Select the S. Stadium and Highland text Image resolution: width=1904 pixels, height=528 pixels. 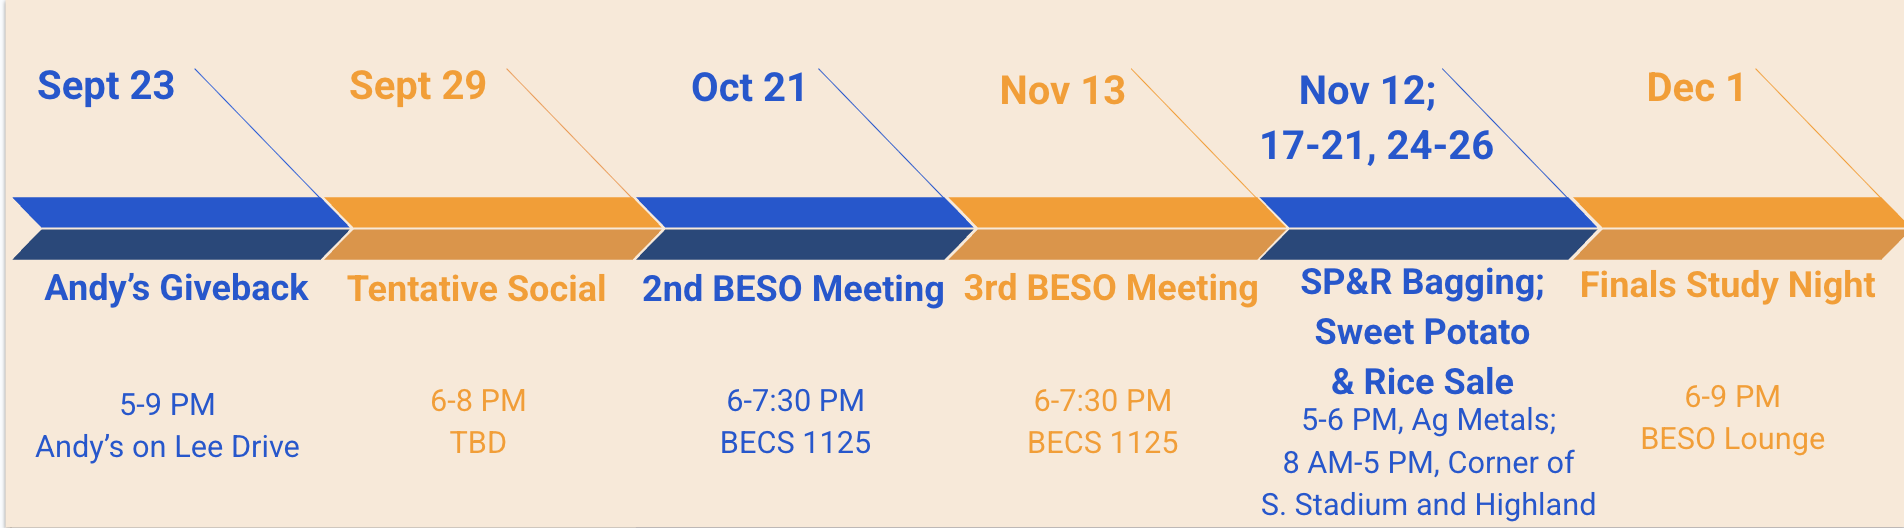pyautogui.click(x=1428, y=505)
